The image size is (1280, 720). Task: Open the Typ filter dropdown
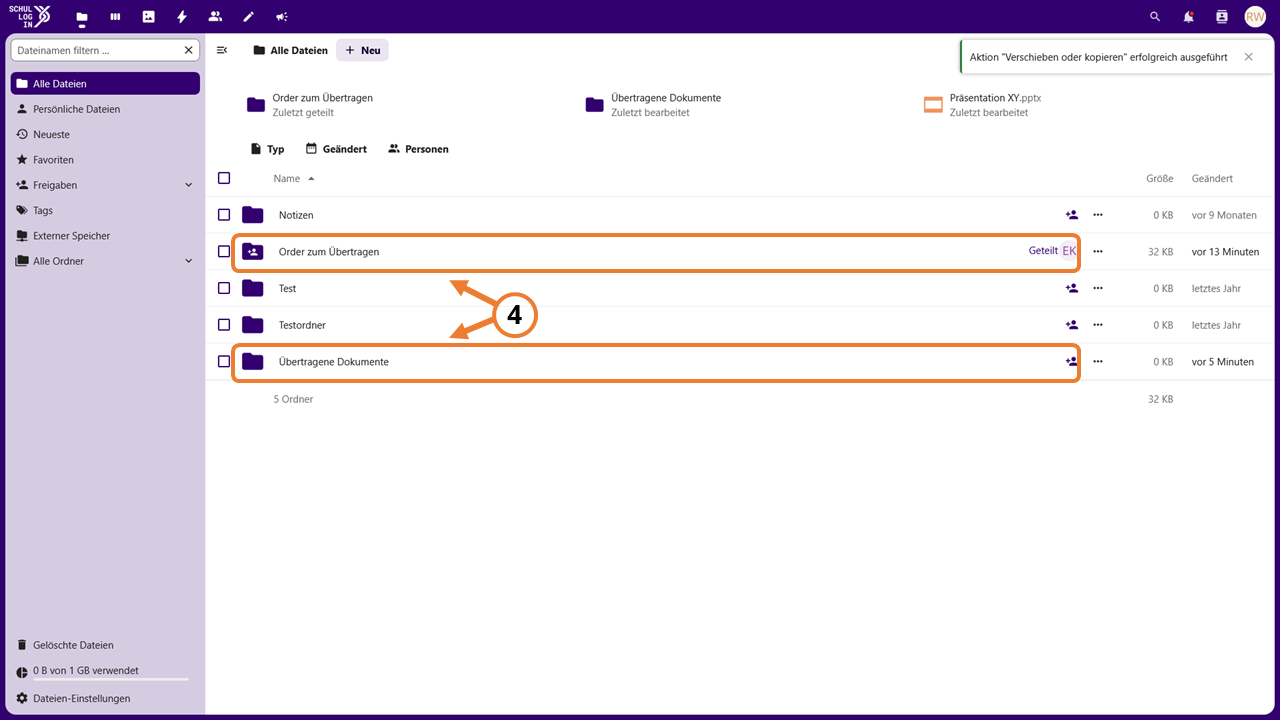267,149
